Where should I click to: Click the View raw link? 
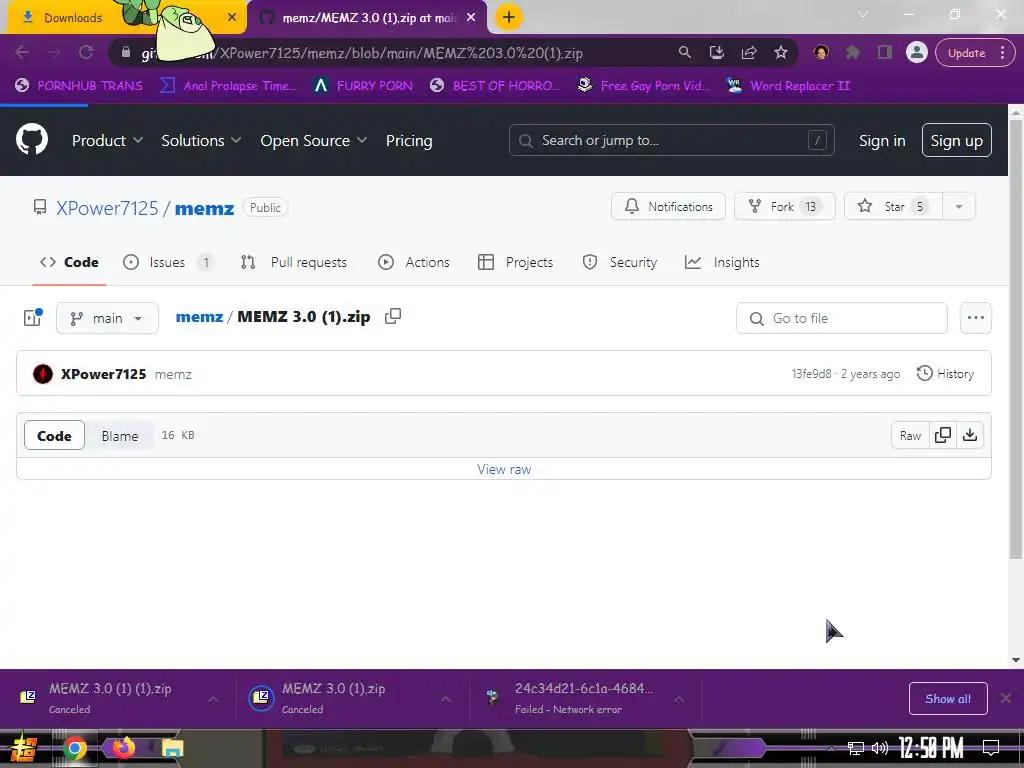click(x=504, y=469)
